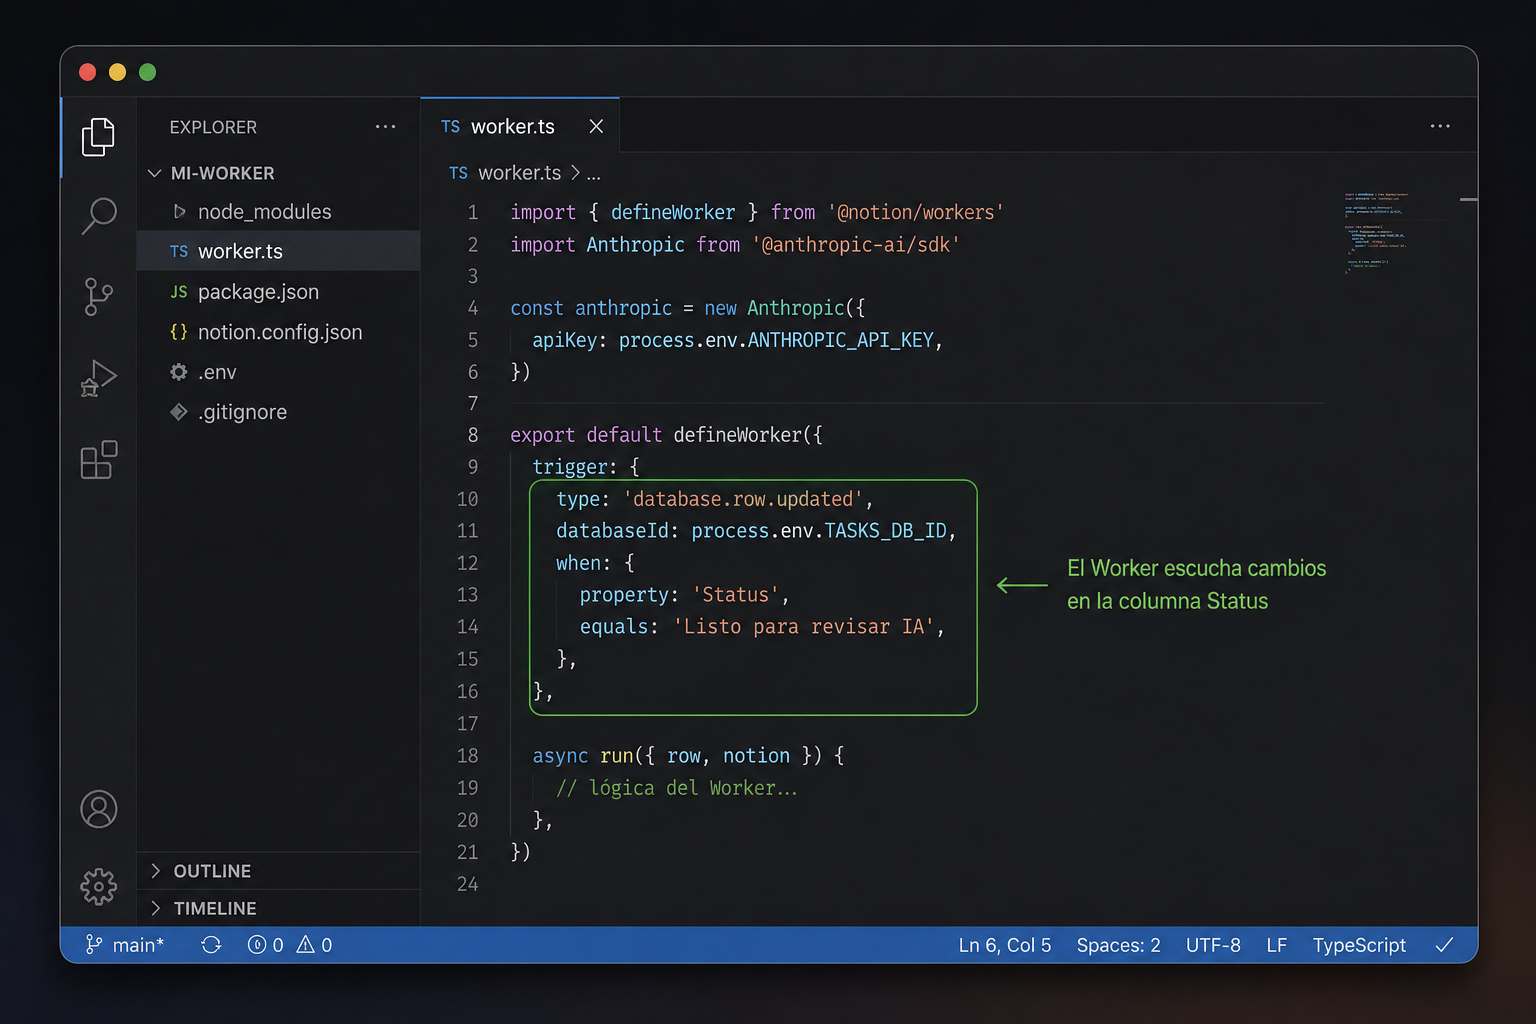Close the worker.ts tab
Screen dimensions: 1536x1024
click(596, 126)
